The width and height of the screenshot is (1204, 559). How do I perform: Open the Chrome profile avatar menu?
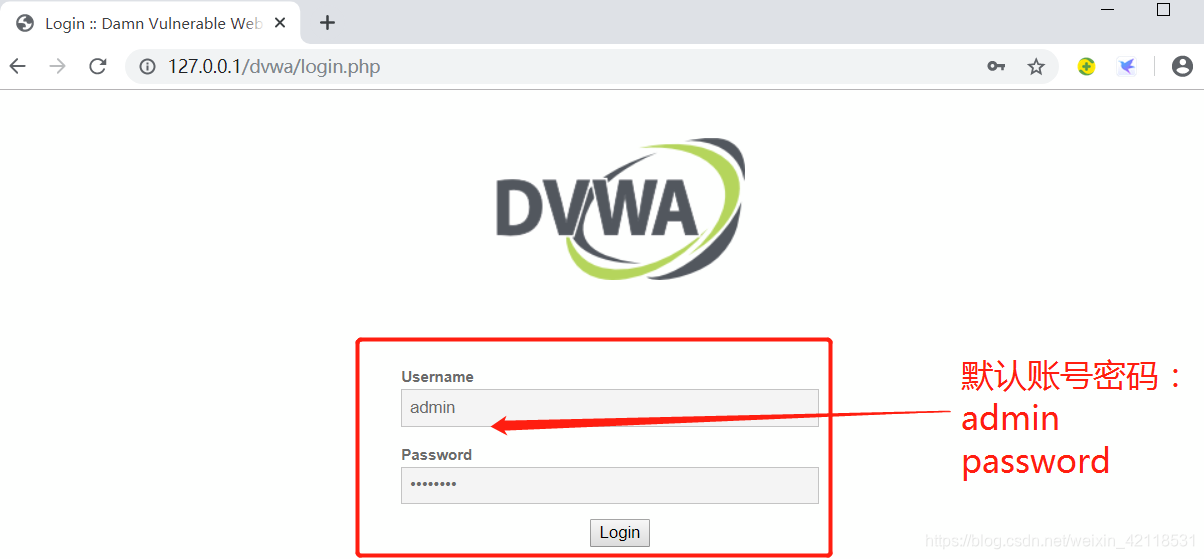(x=1182, y=67)
